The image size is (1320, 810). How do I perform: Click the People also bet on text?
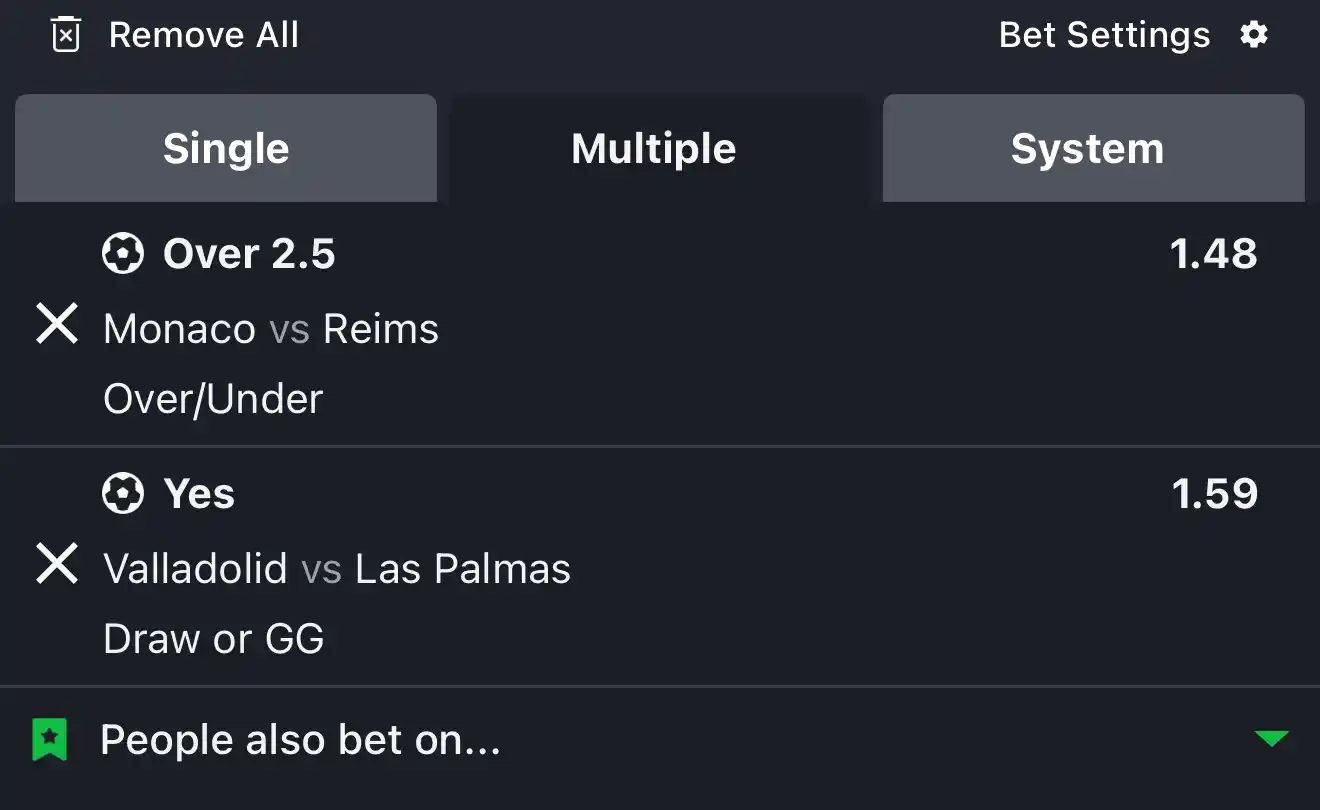click(300, 740)
